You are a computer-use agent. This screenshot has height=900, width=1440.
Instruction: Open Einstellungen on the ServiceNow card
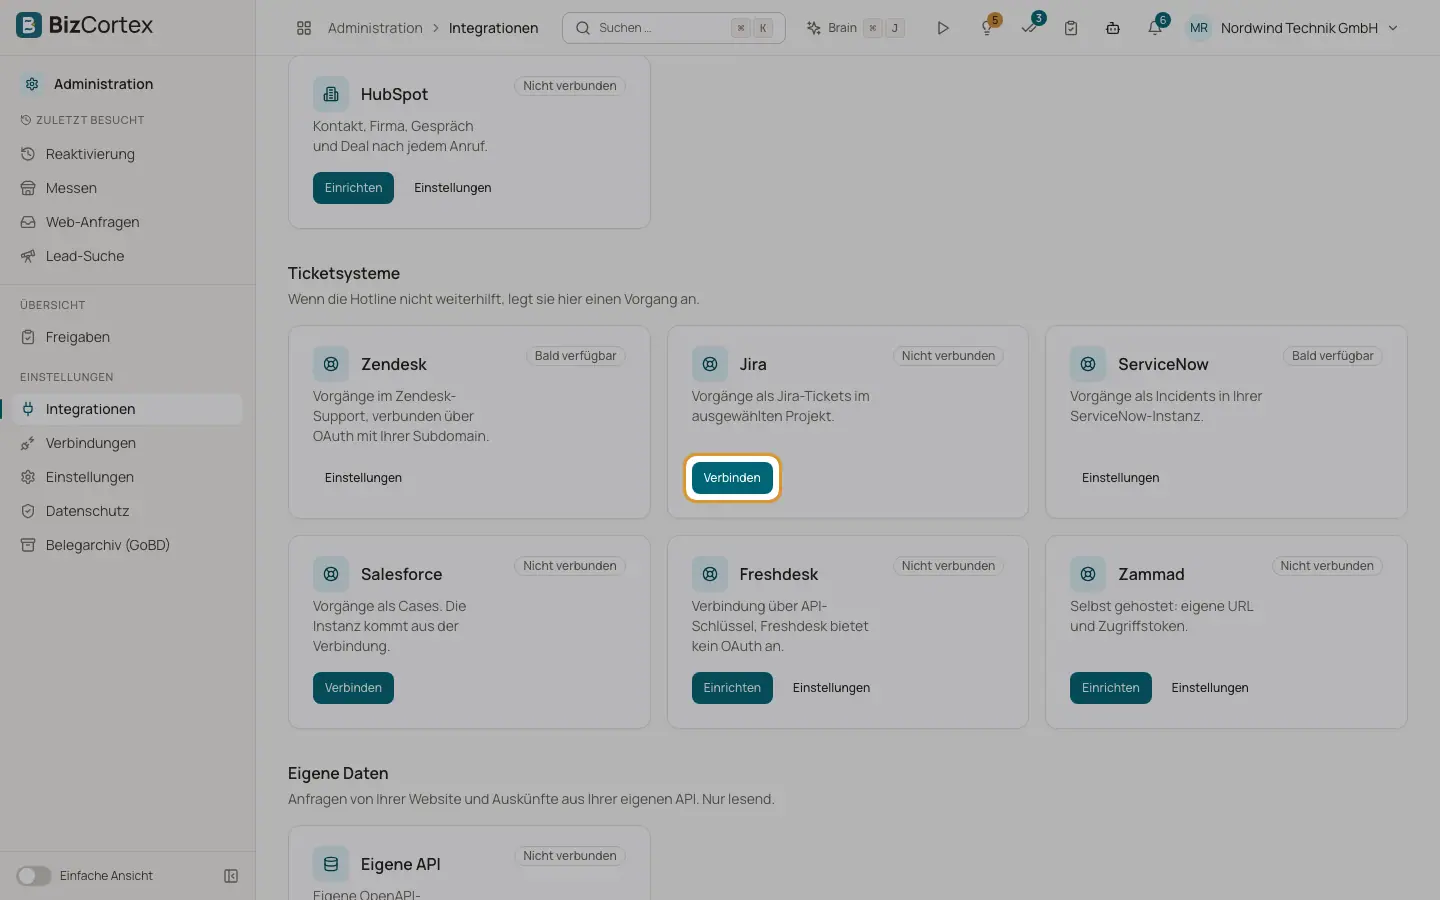(1120, 478)
